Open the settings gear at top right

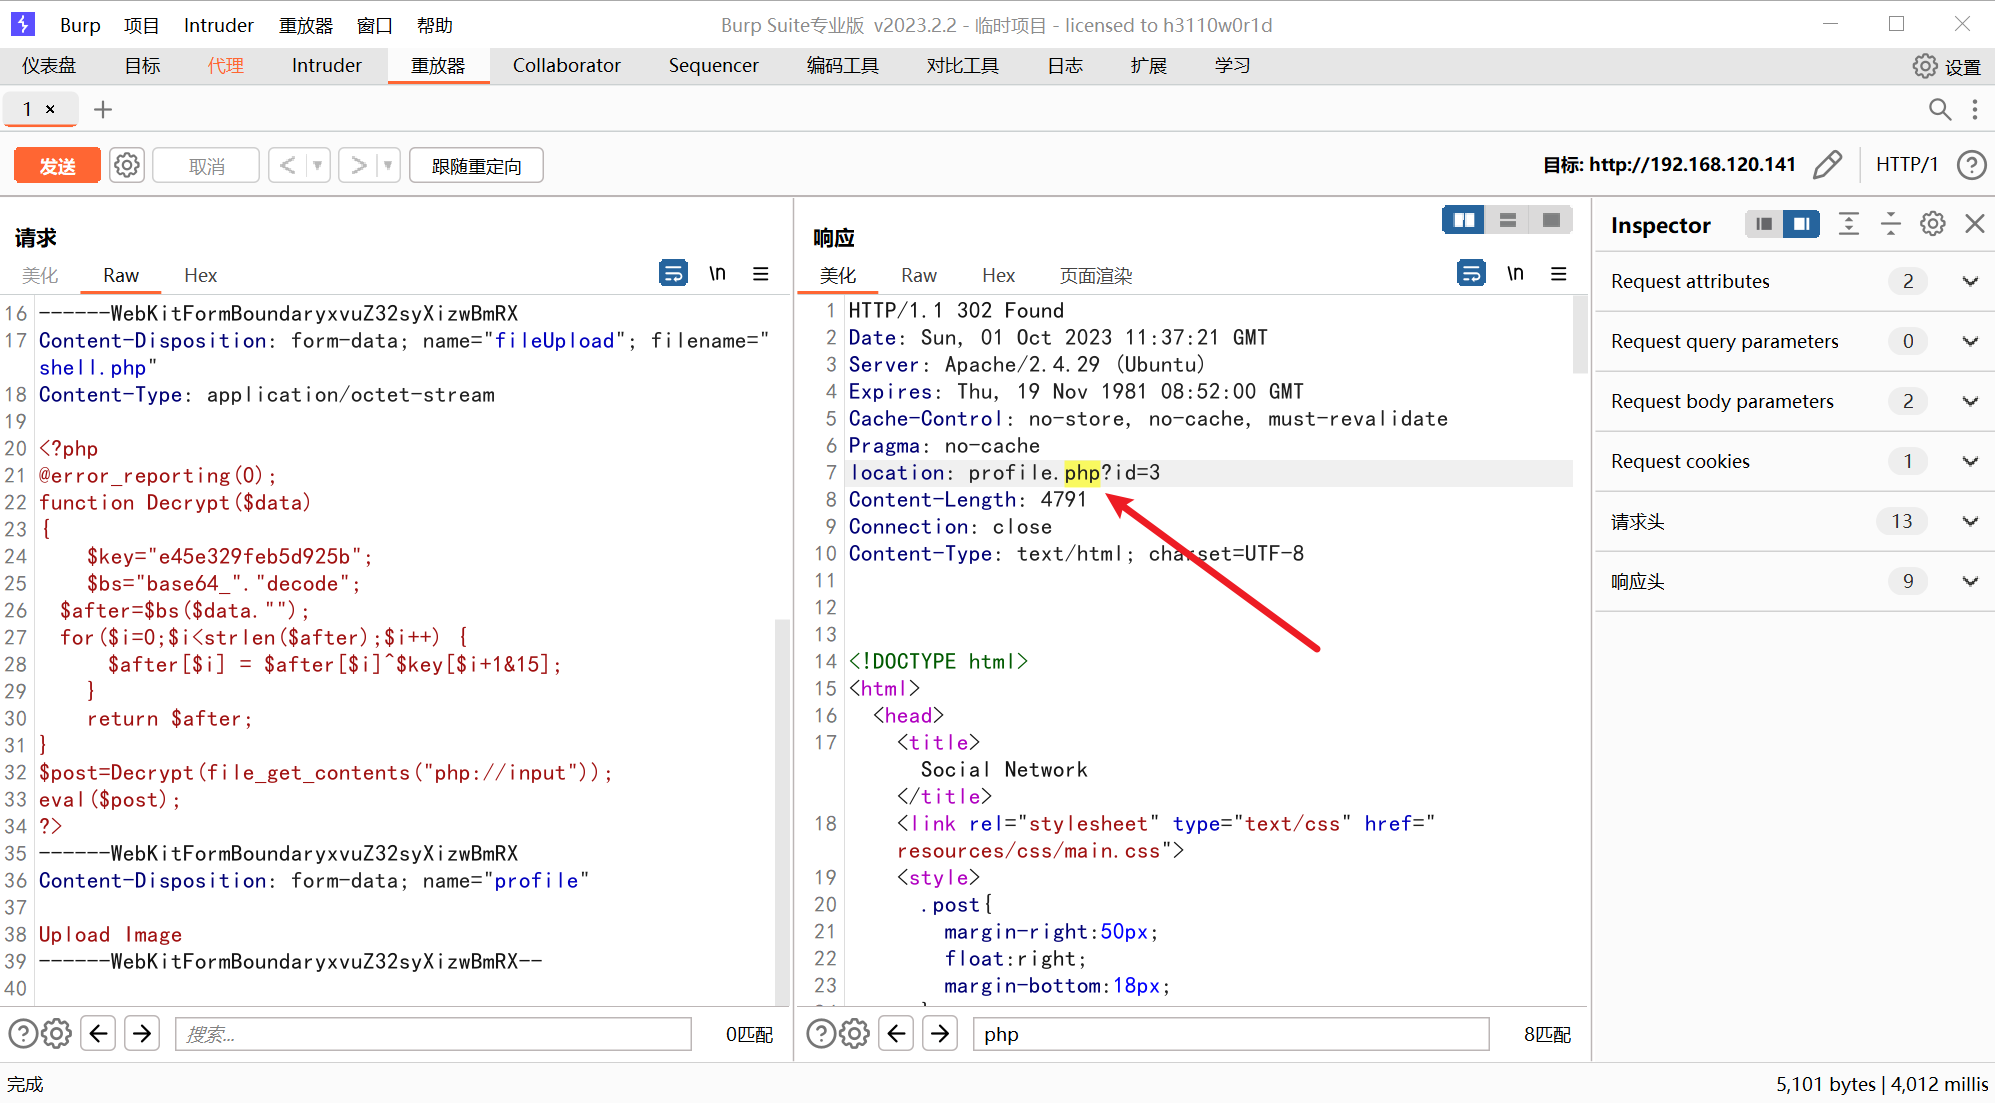pos(1925,66)
